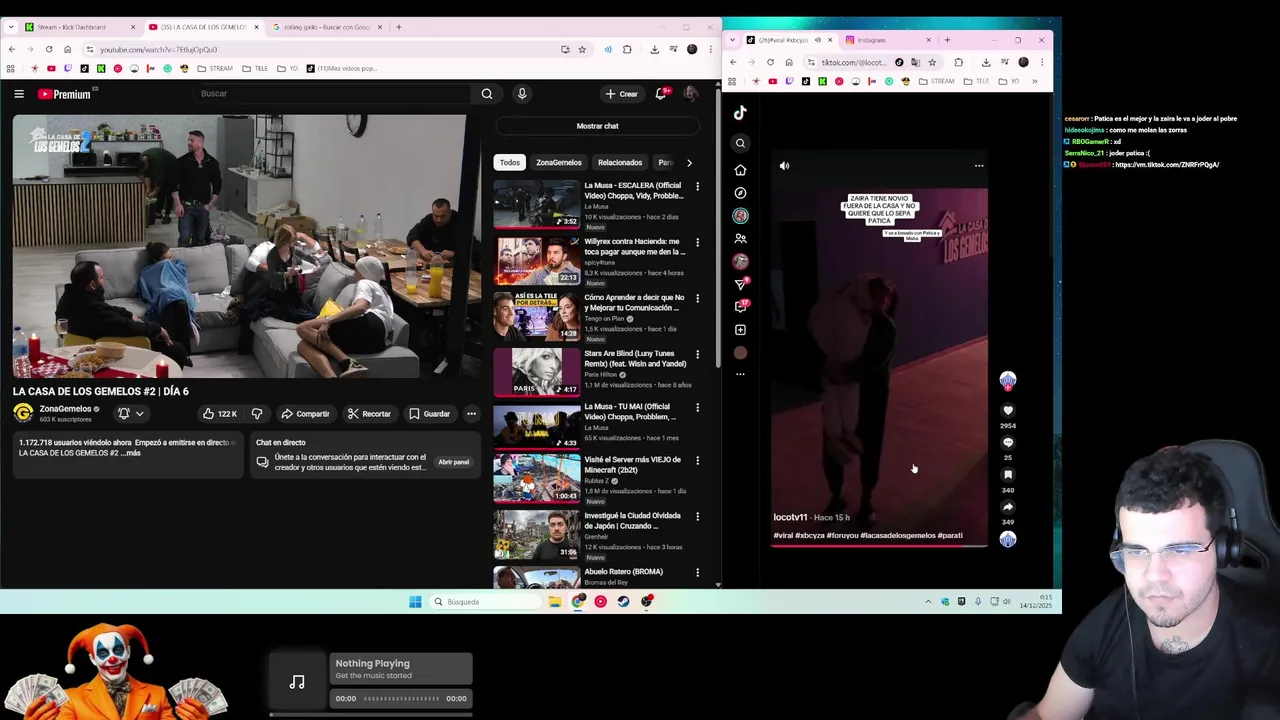
Task: Click the Windows Start button
Action: click(415, 602)
